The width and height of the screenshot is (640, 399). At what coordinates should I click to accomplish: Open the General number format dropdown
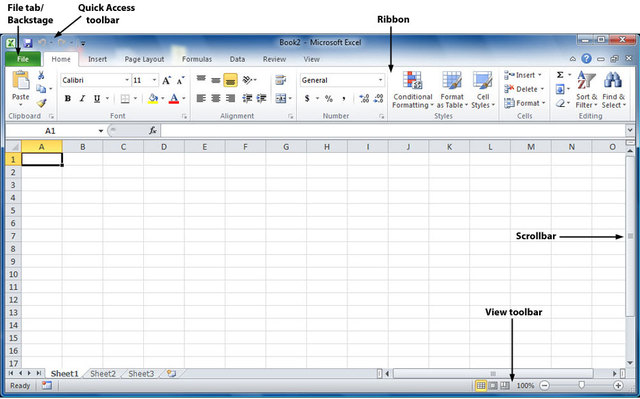(x=380, y=80)
